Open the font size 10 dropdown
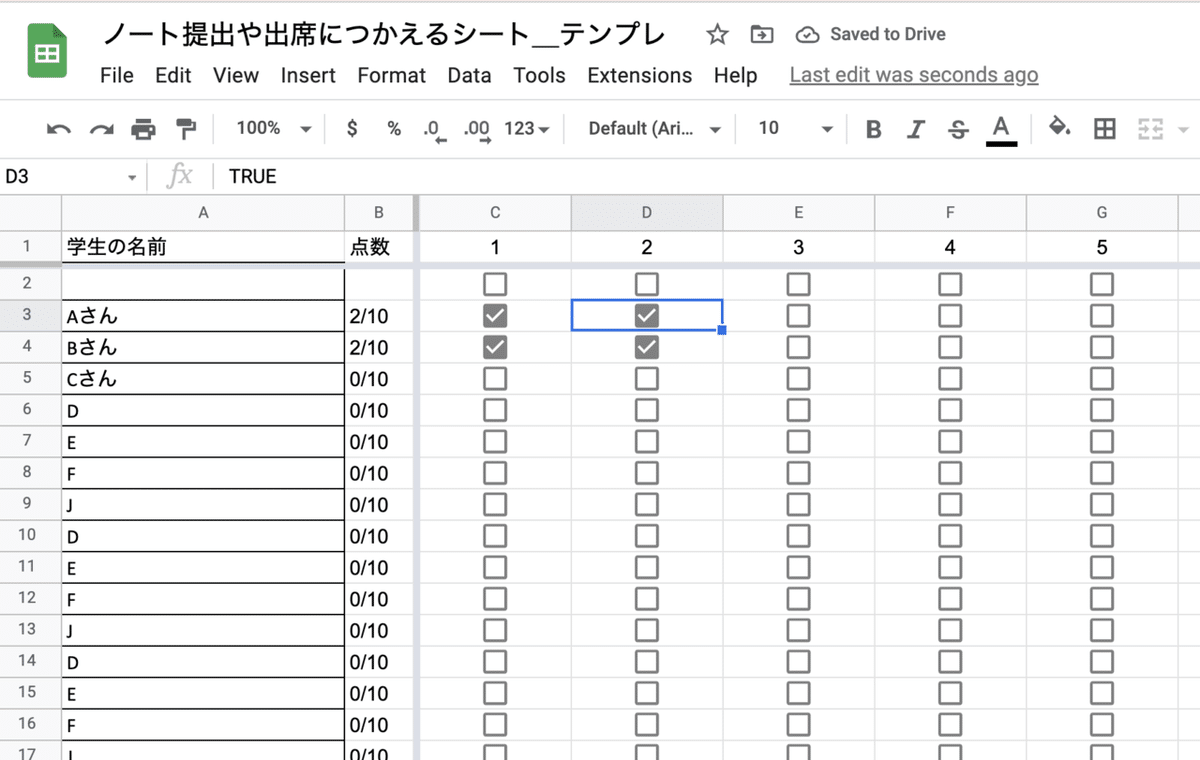The width and height of the screenshot is (1200, 760). click(x=795, y=128)
